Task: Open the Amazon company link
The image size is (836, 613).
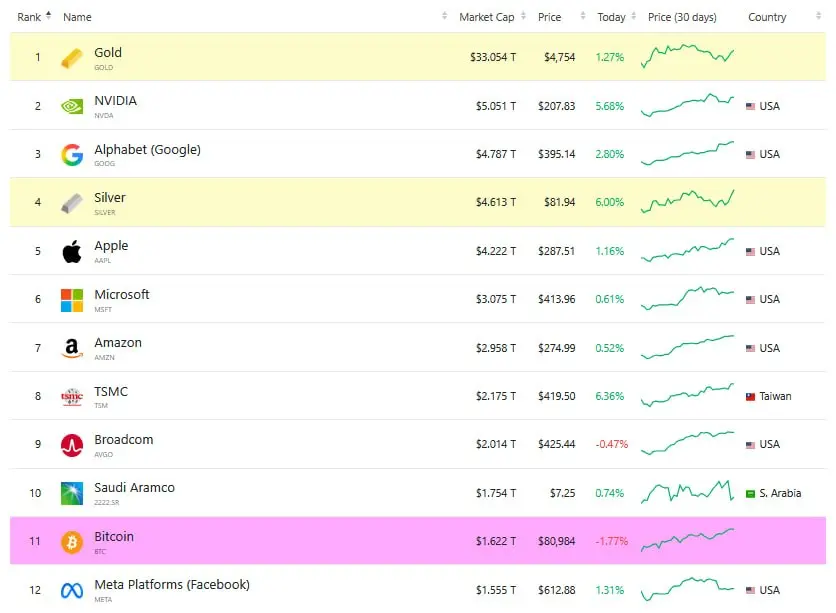Action: [118, 343]
